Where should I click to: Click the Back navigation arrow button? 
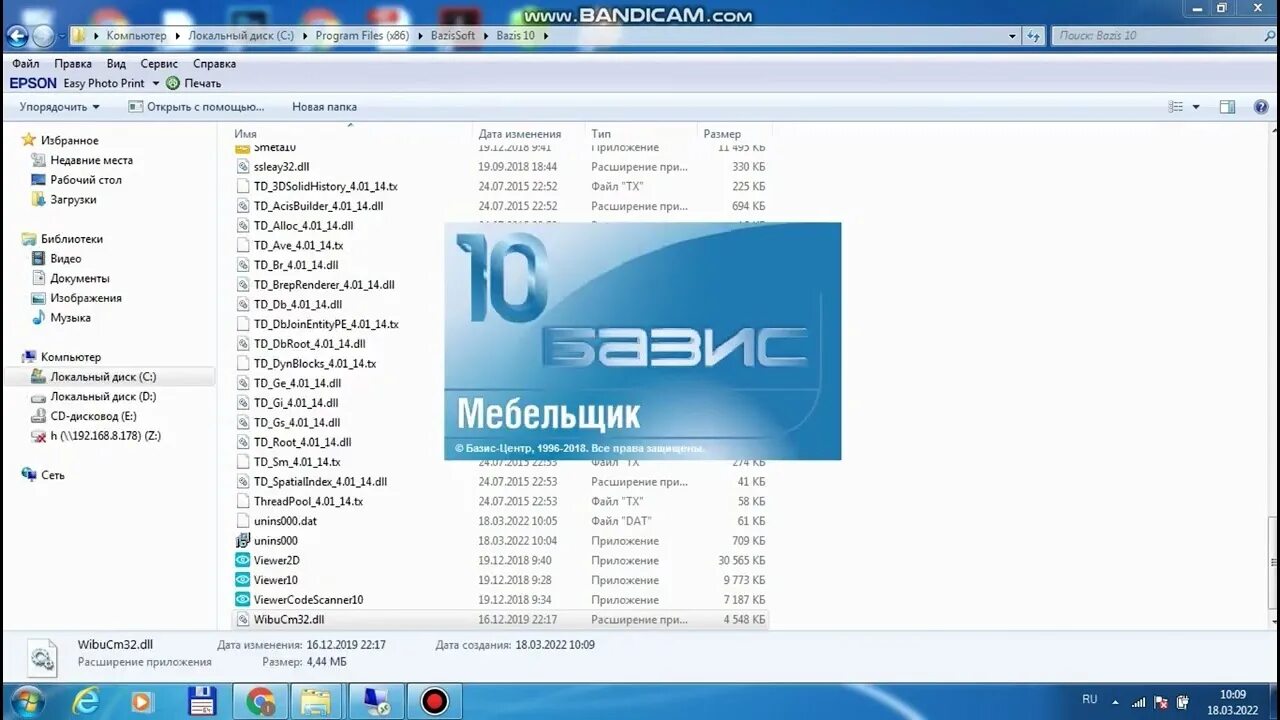[17, 36]
